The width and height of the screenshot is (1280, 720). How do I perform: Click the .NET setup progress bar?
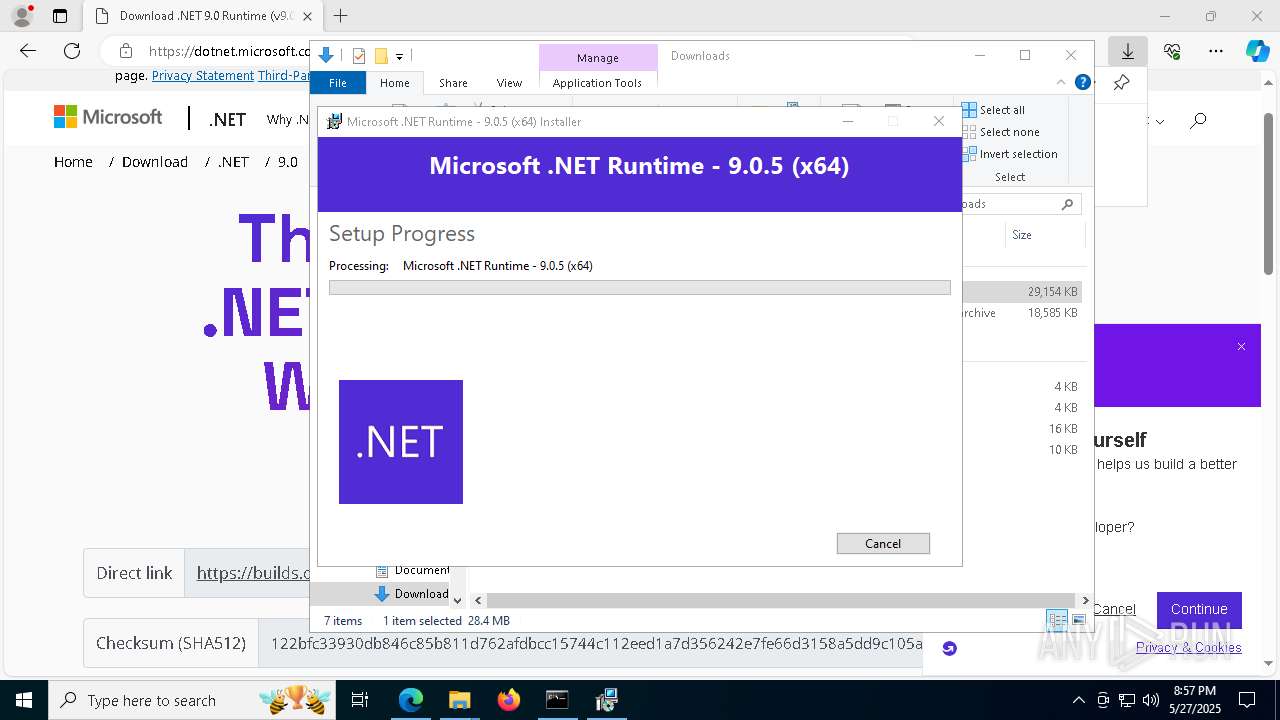(639, 288)
